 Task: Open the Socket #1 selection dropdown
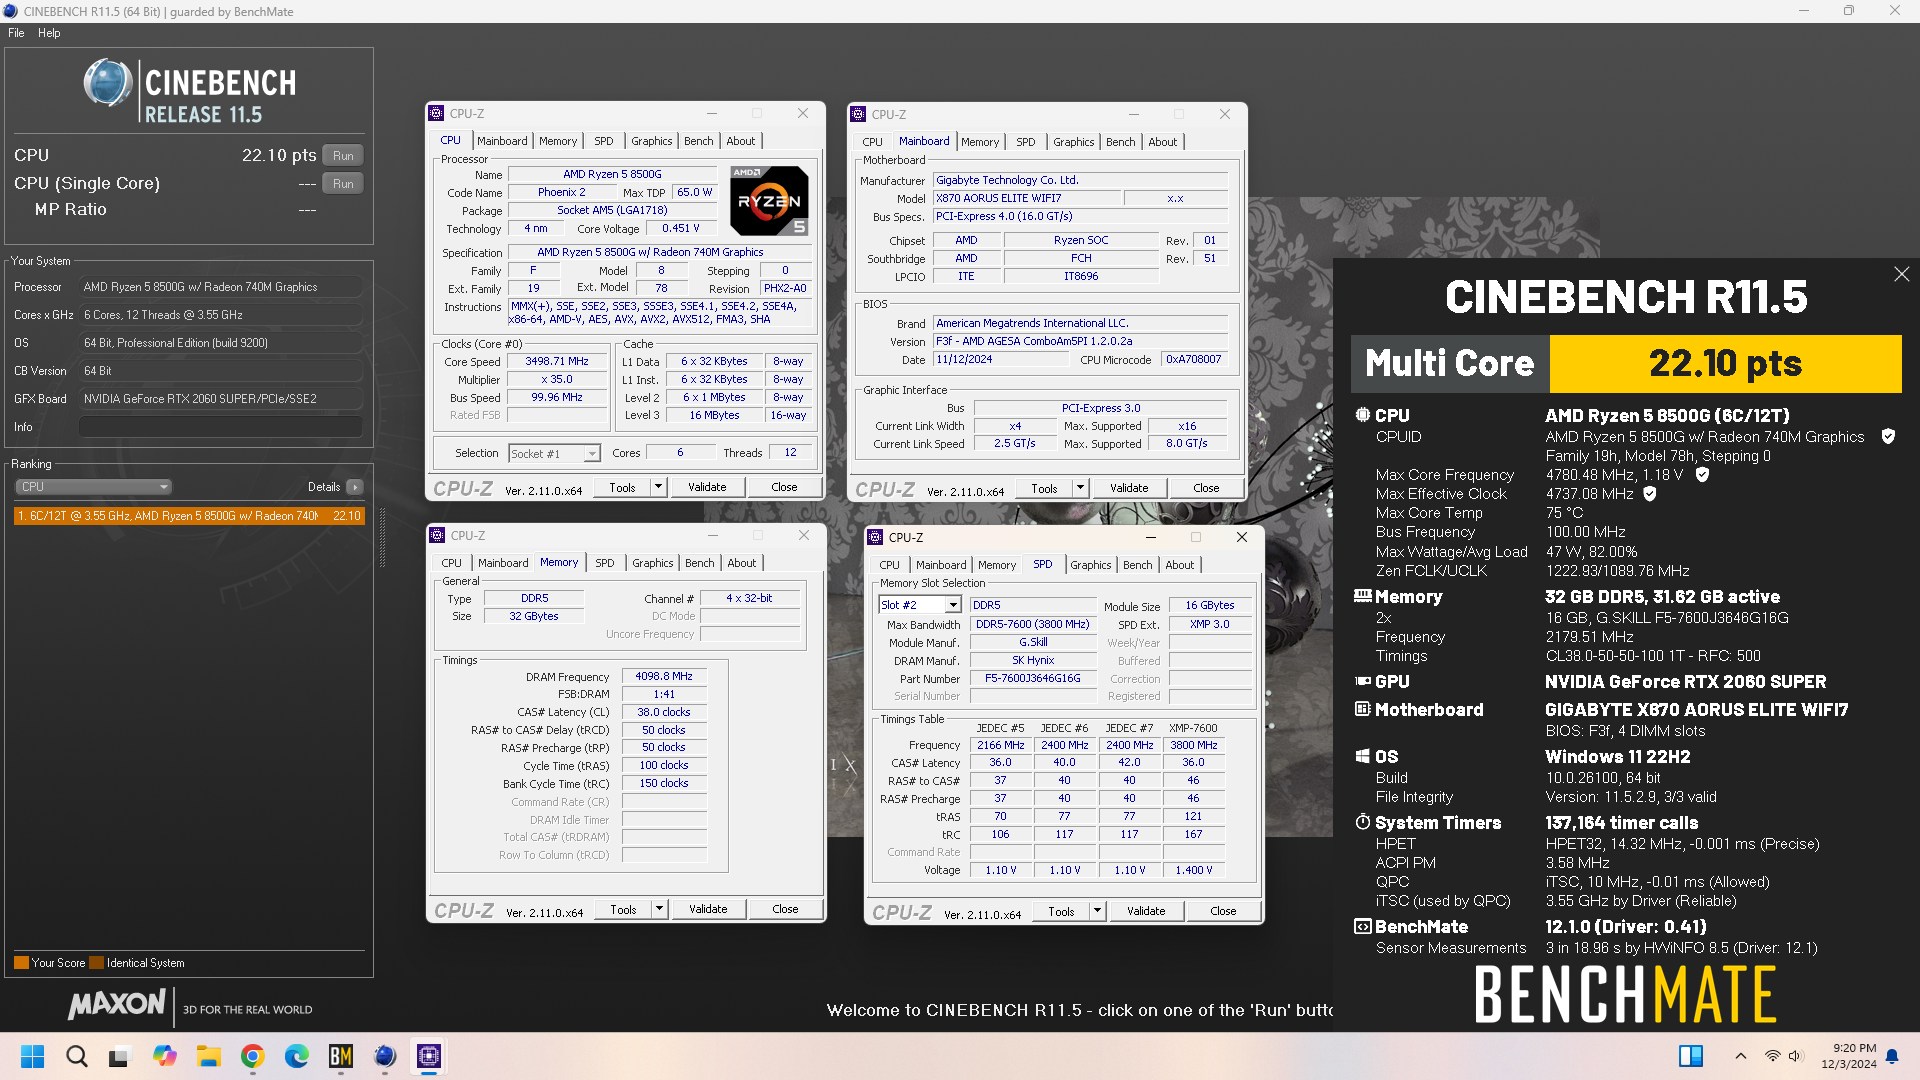(554, 453)
